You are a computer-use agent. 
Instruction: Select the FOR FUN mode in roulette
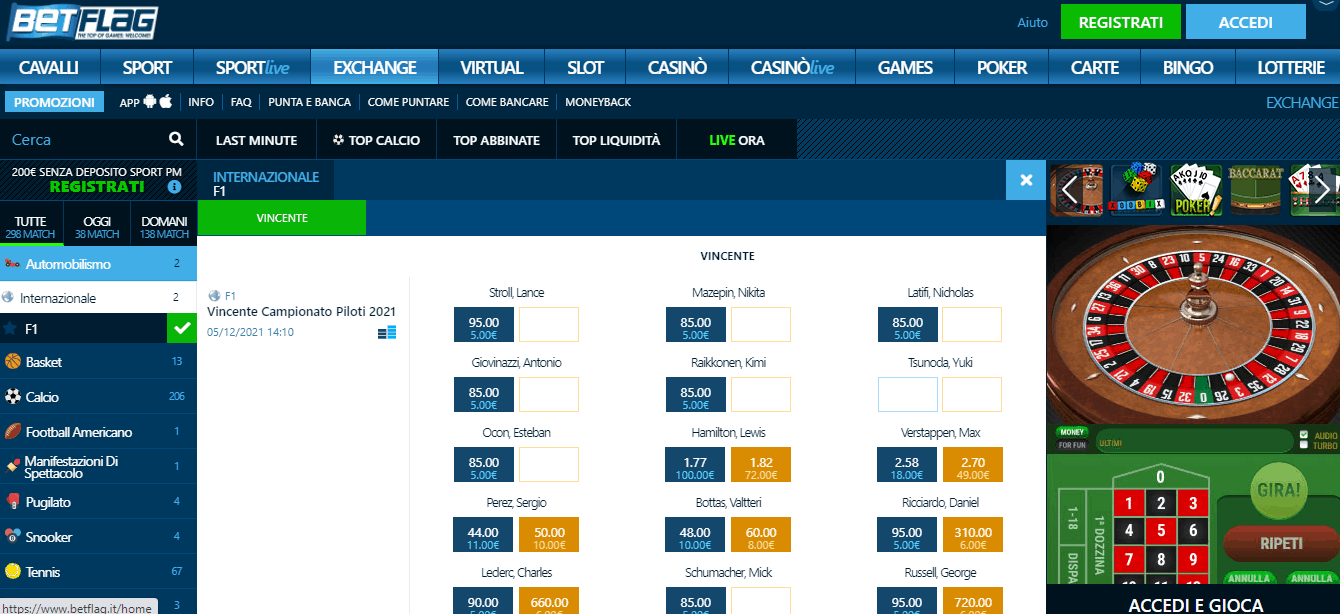coord(1072,445)
